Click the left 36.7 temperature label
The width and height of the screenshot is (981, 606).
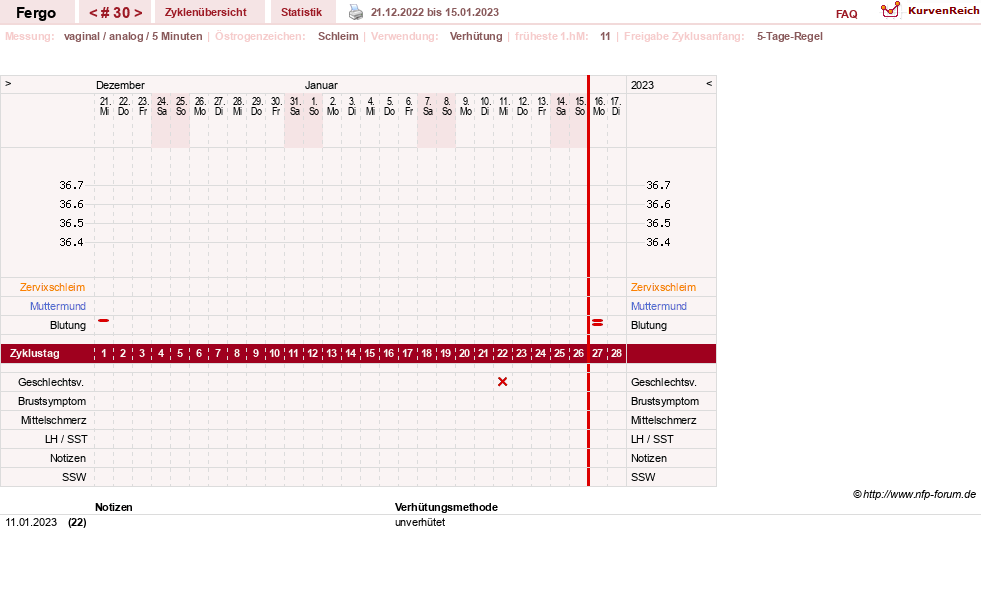pyautogui.click(x=71, y=185)
